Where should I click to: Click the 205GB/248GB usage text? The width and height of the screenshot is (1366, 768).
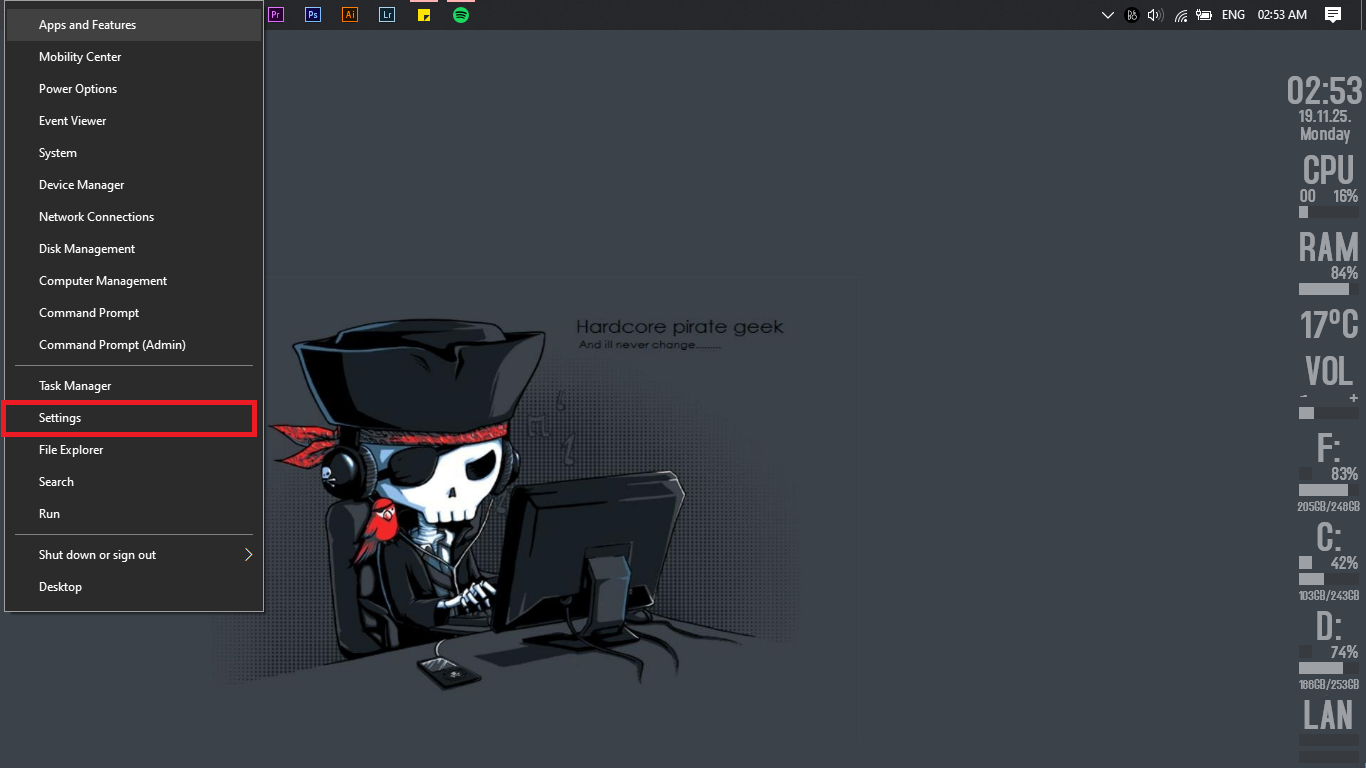point(1329,507)
